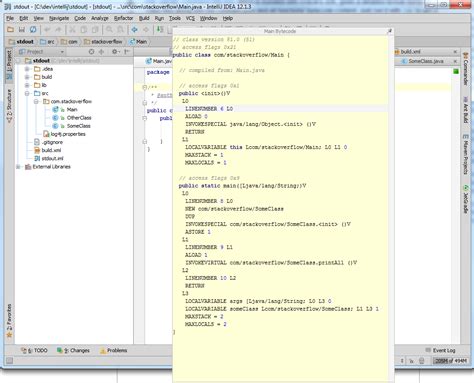
Task: Click the Cut scissors toolbar icon
Action: pos(72,30)
